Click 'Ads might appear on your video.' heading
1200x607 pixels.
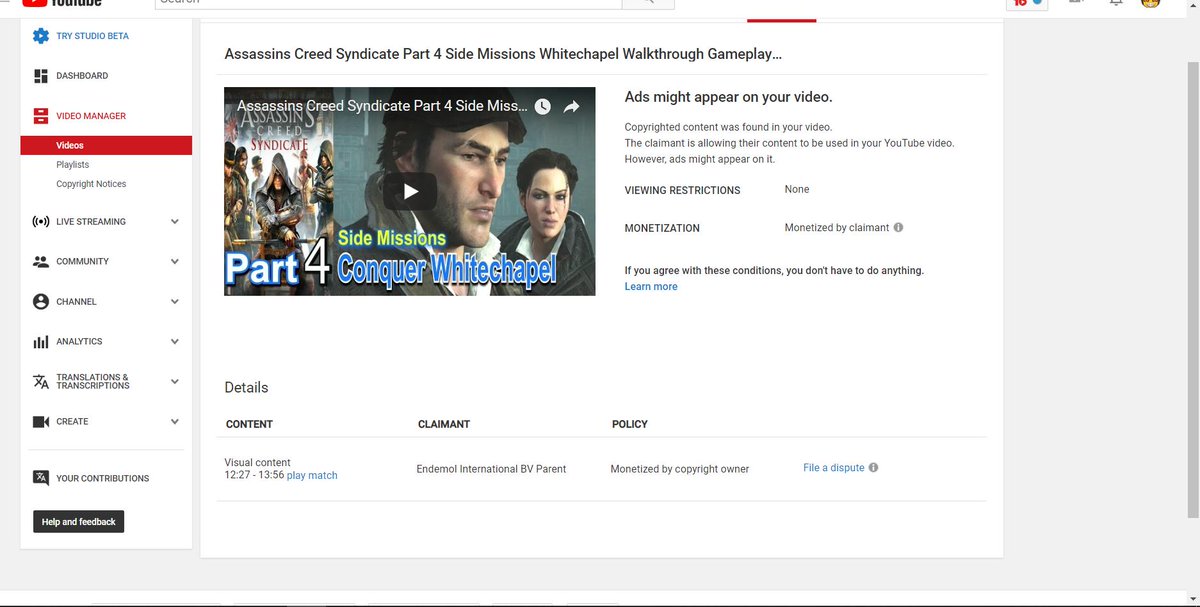pyautogui.click(x=728, y=97)
